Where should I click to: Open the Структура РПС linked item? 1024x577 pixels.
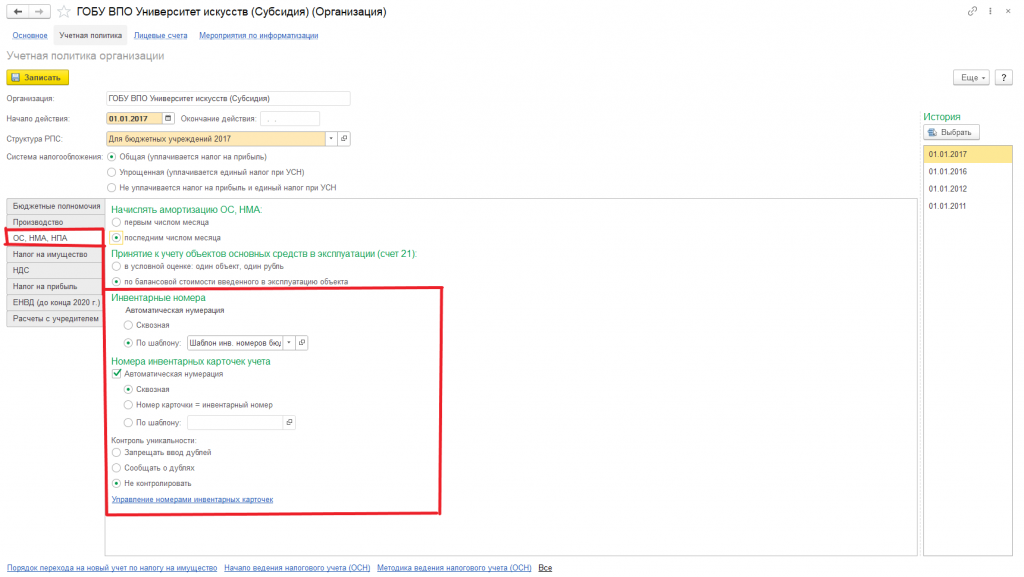[344, 138]
